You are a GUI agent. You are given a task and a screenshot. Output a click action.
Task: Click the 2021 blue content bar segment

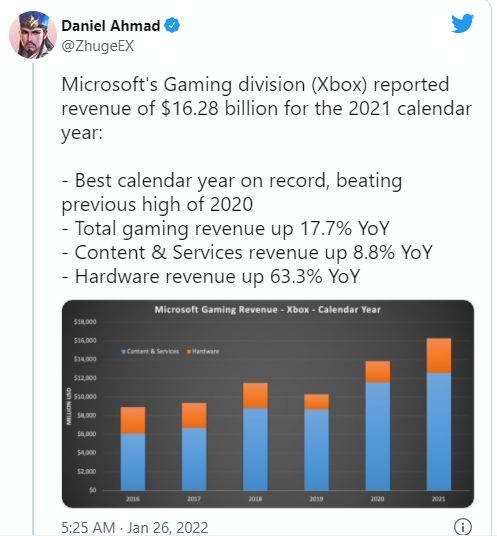click(x=439, y=431)
